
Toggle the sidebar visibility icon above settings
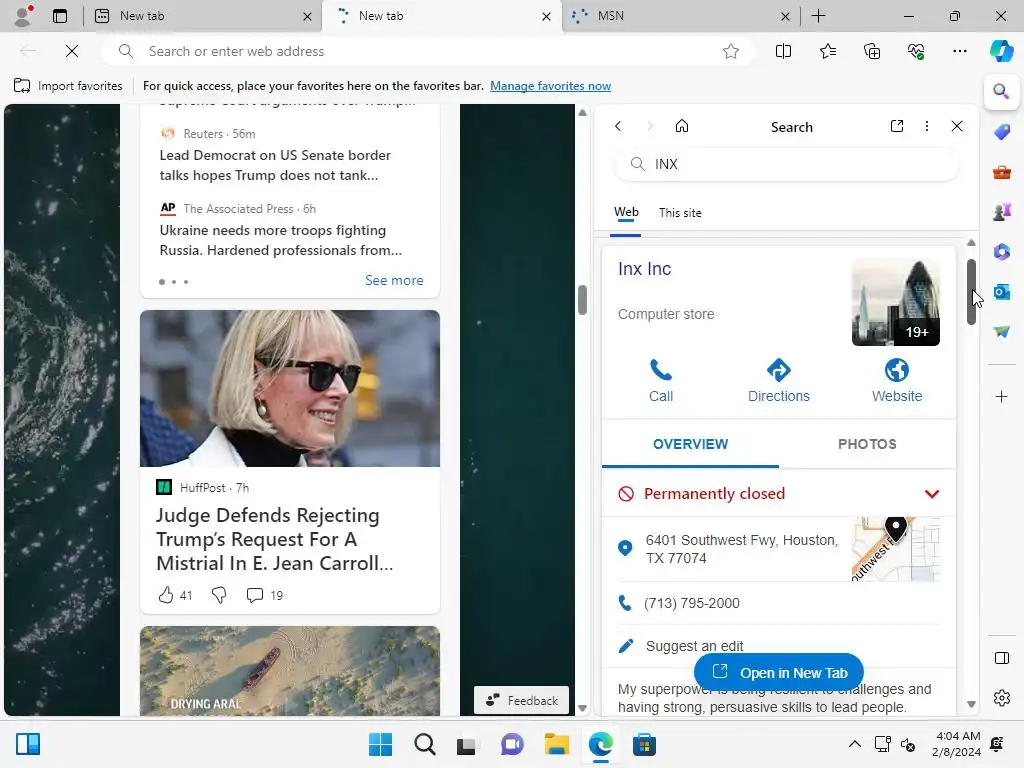pos(1001,658)
